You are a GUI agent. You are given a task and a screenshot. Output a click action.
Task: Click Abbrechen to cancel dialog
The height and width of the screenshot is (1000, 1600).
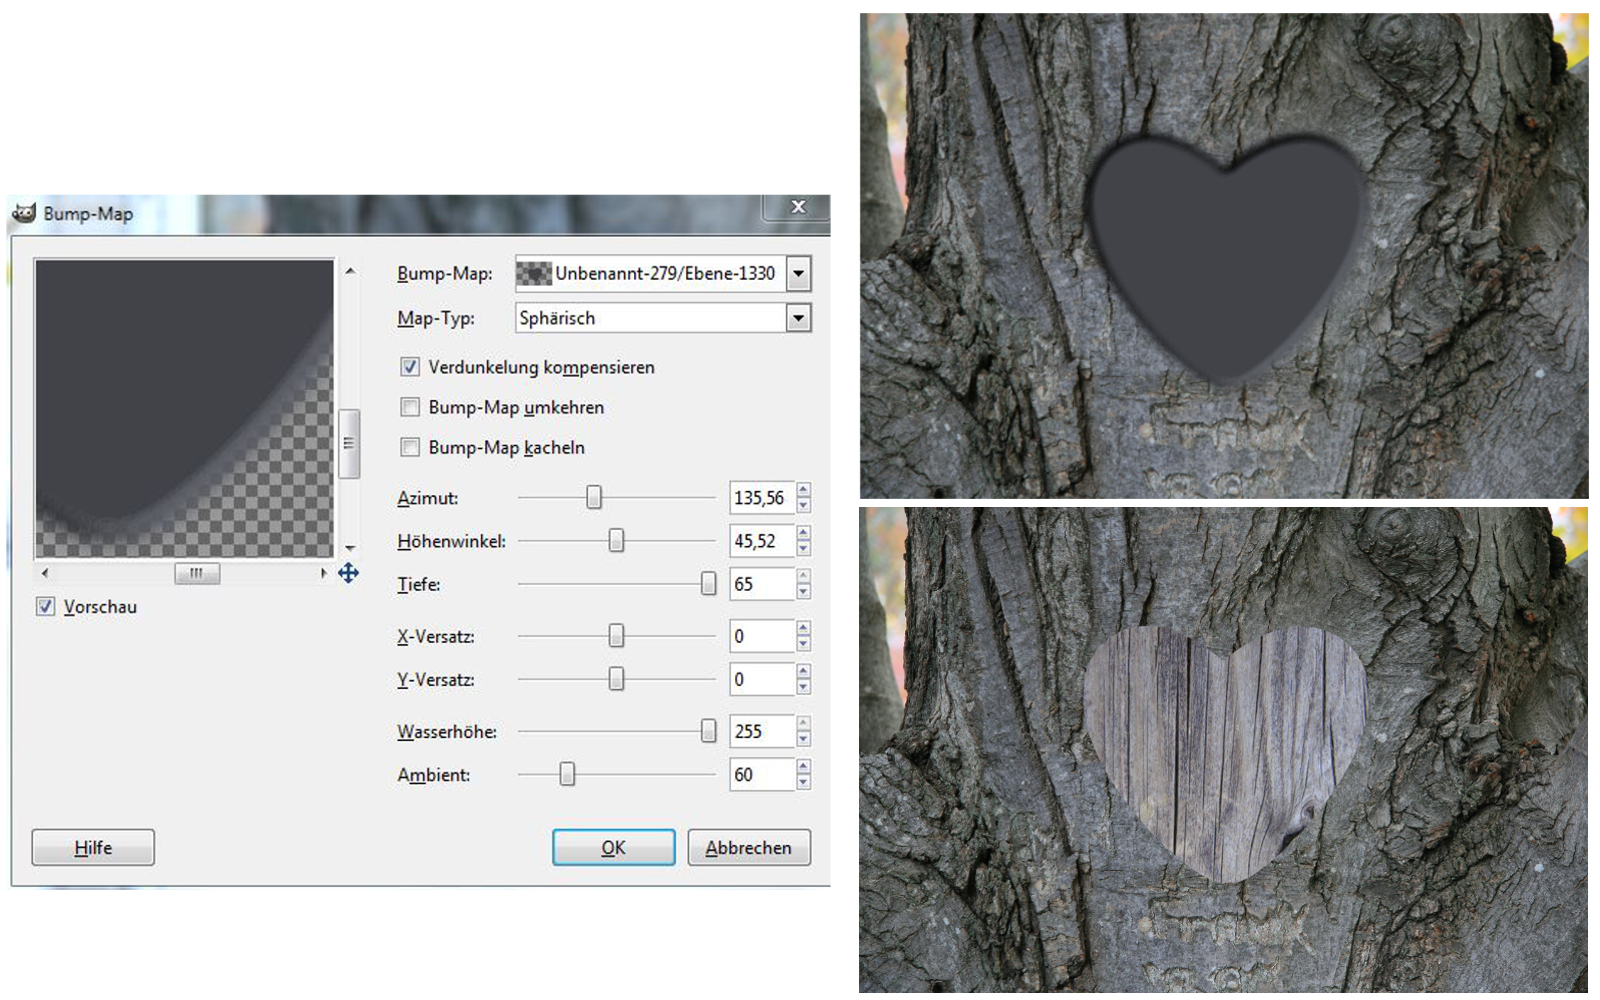[x=748, y=848]
